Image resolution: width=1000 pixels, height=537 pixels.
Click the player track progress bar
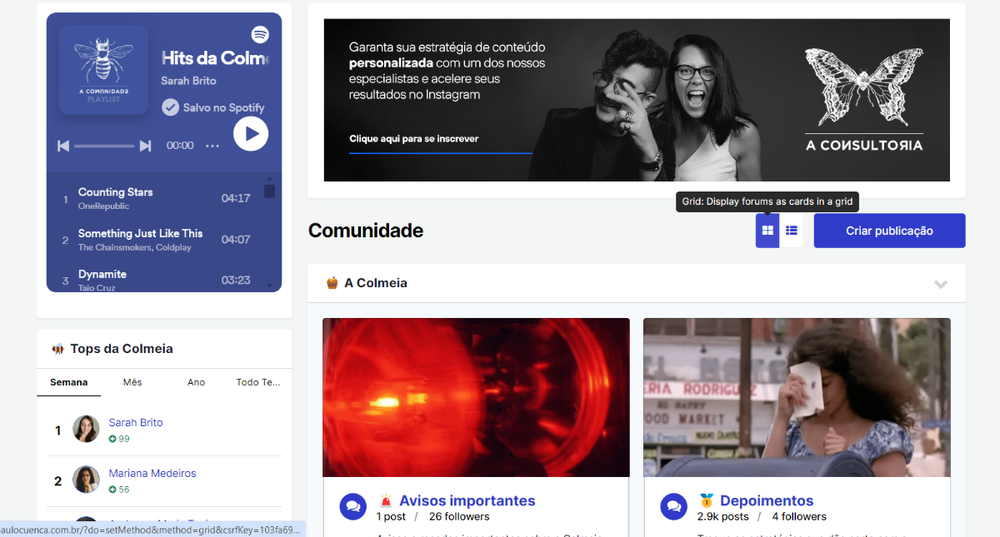pos(104,146)
